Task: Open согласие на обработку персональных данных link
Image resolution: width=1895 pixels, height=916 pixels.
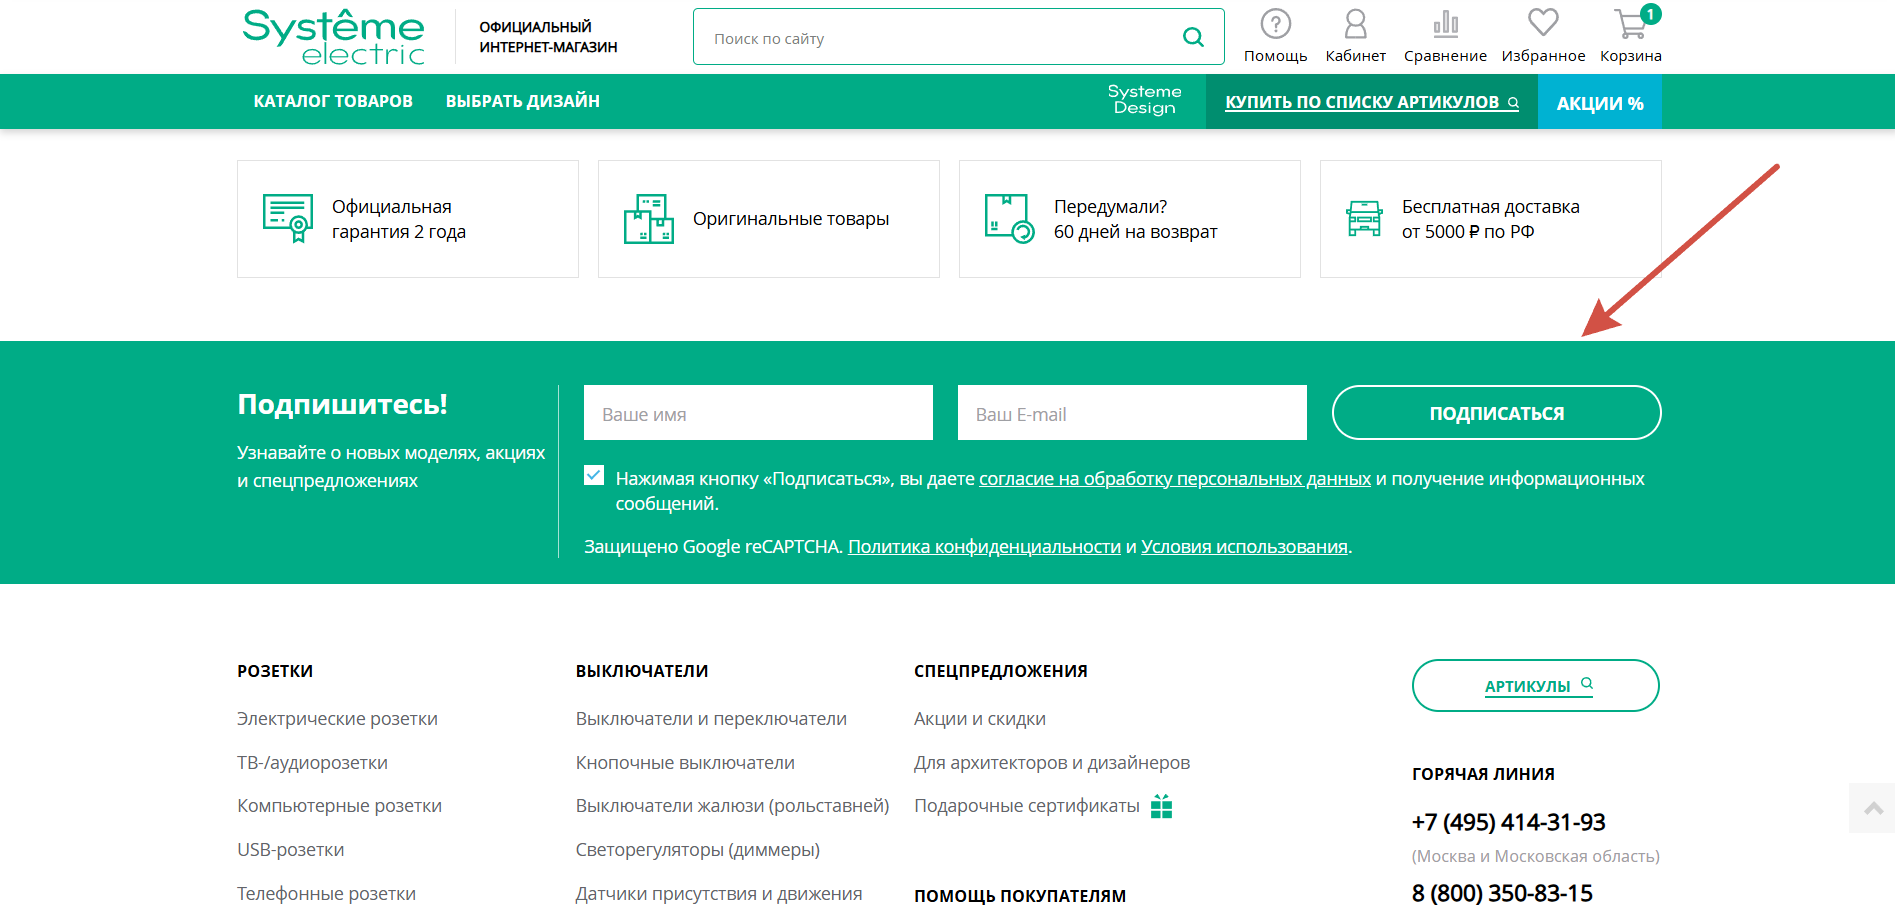Action: (1175, 478)
